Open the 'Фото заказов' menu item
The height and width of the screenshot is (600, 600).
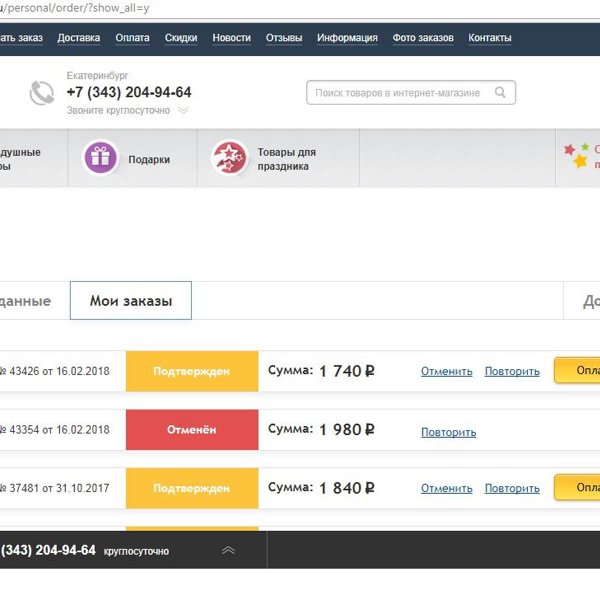pyautogui.click(x=423, y=38)
